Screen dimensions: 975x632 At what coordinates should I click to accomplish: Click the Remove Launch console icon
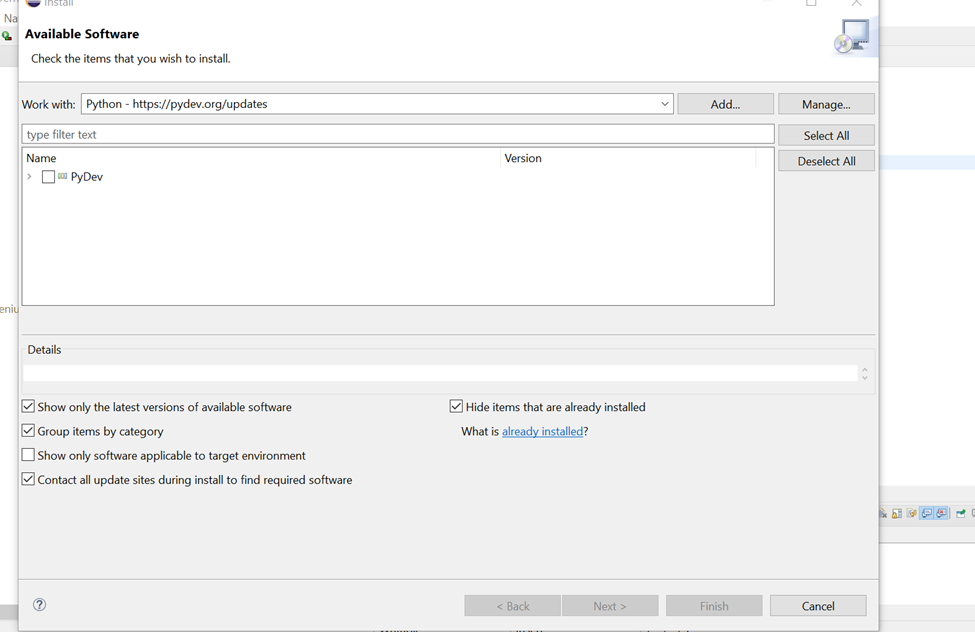[x=883, y=513]
